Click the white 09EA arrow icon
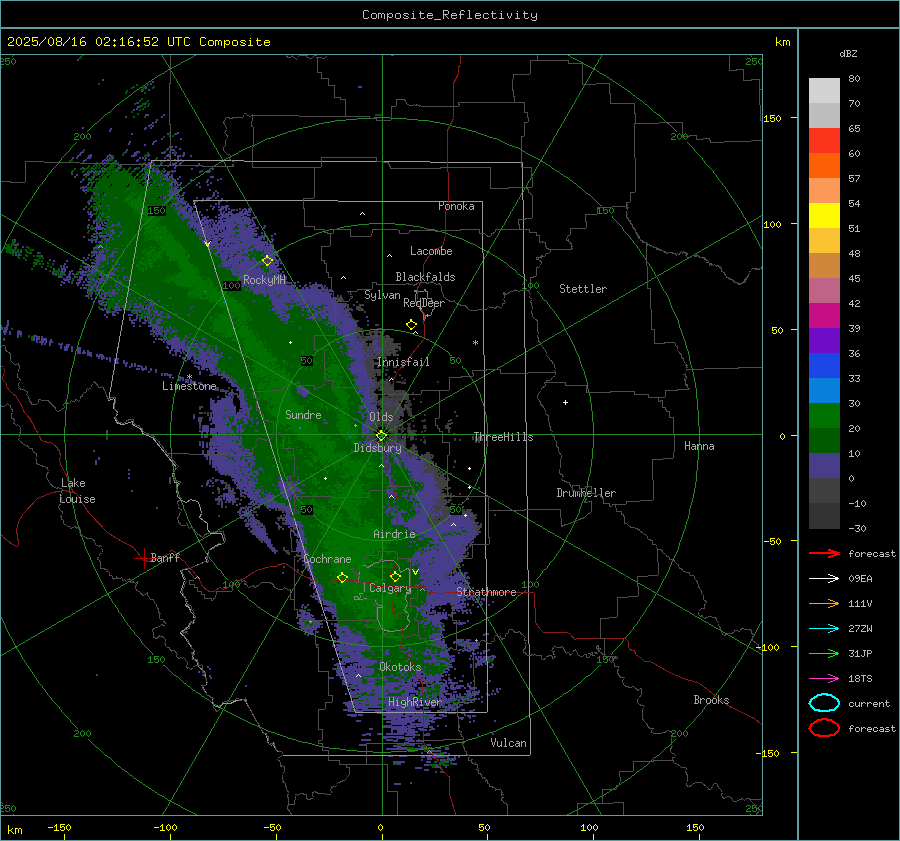This screenshot has width=900, height=841. click(x=824, y=579)
